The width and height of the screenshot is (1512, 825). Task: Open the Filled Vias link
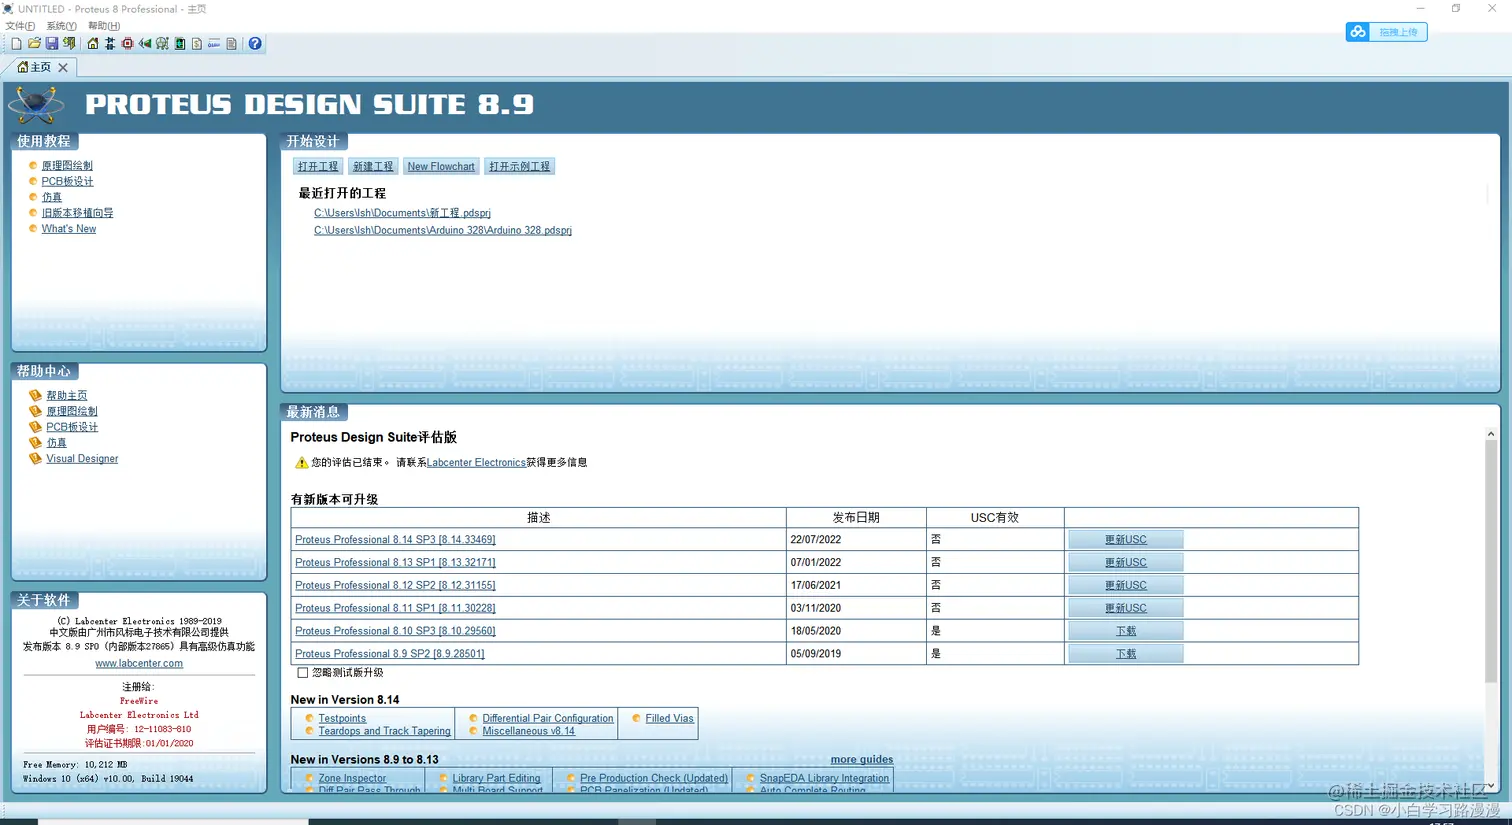click(x=669, y=718)
